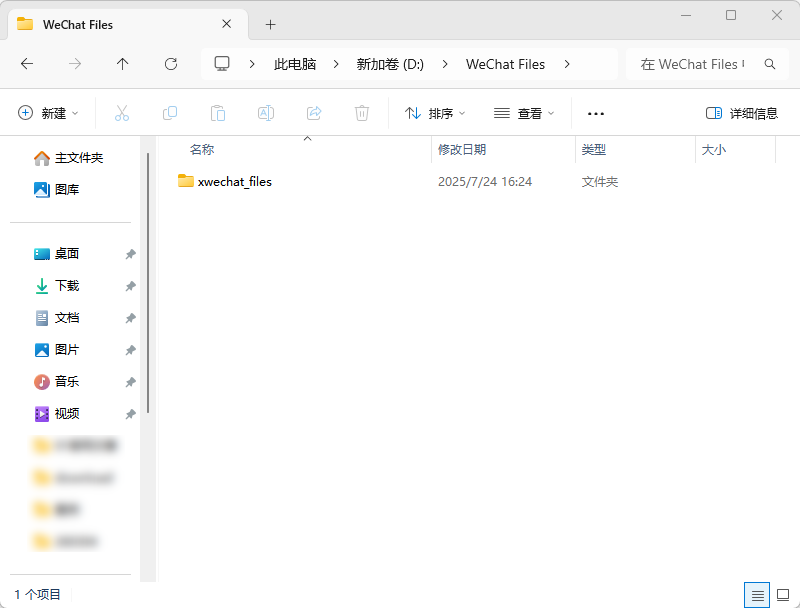Toggle details view in the status bar
Viewport: 800px width, 608px height.
[756, 594]
